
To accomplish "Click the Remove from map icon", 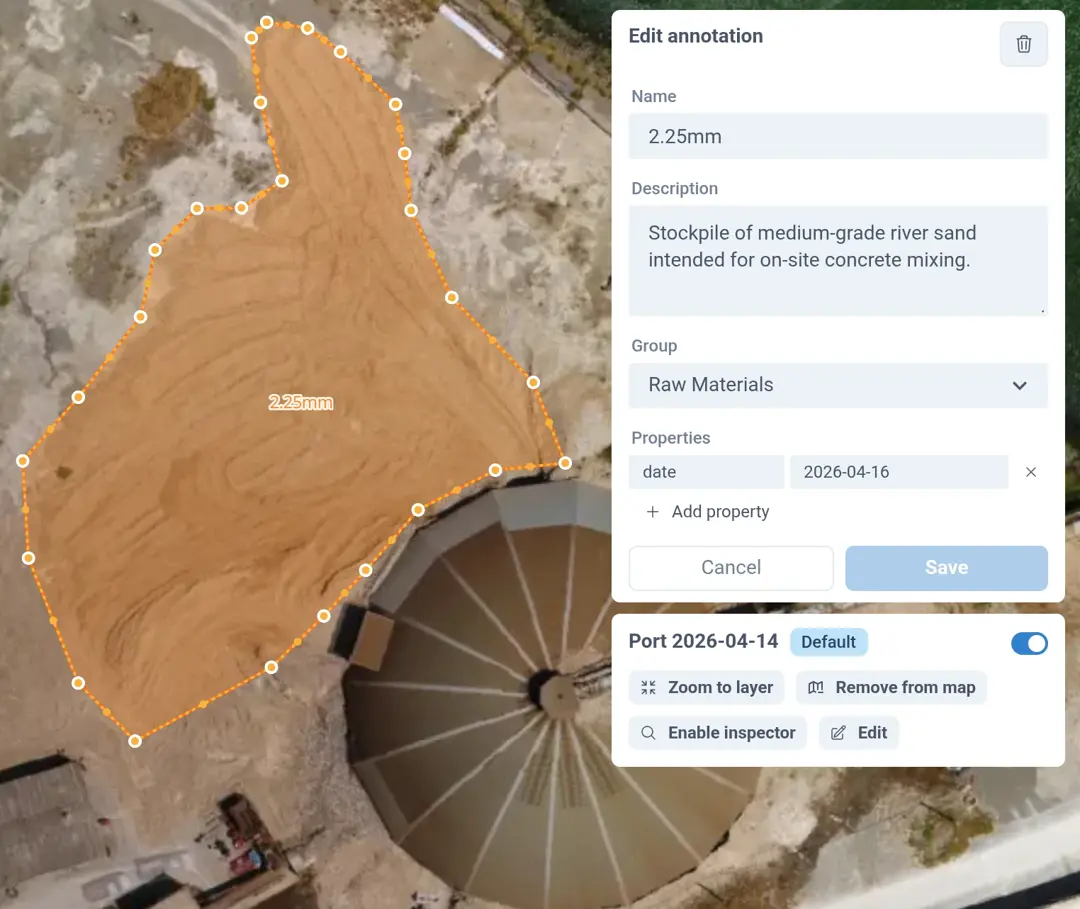I will tap(816, 688).
